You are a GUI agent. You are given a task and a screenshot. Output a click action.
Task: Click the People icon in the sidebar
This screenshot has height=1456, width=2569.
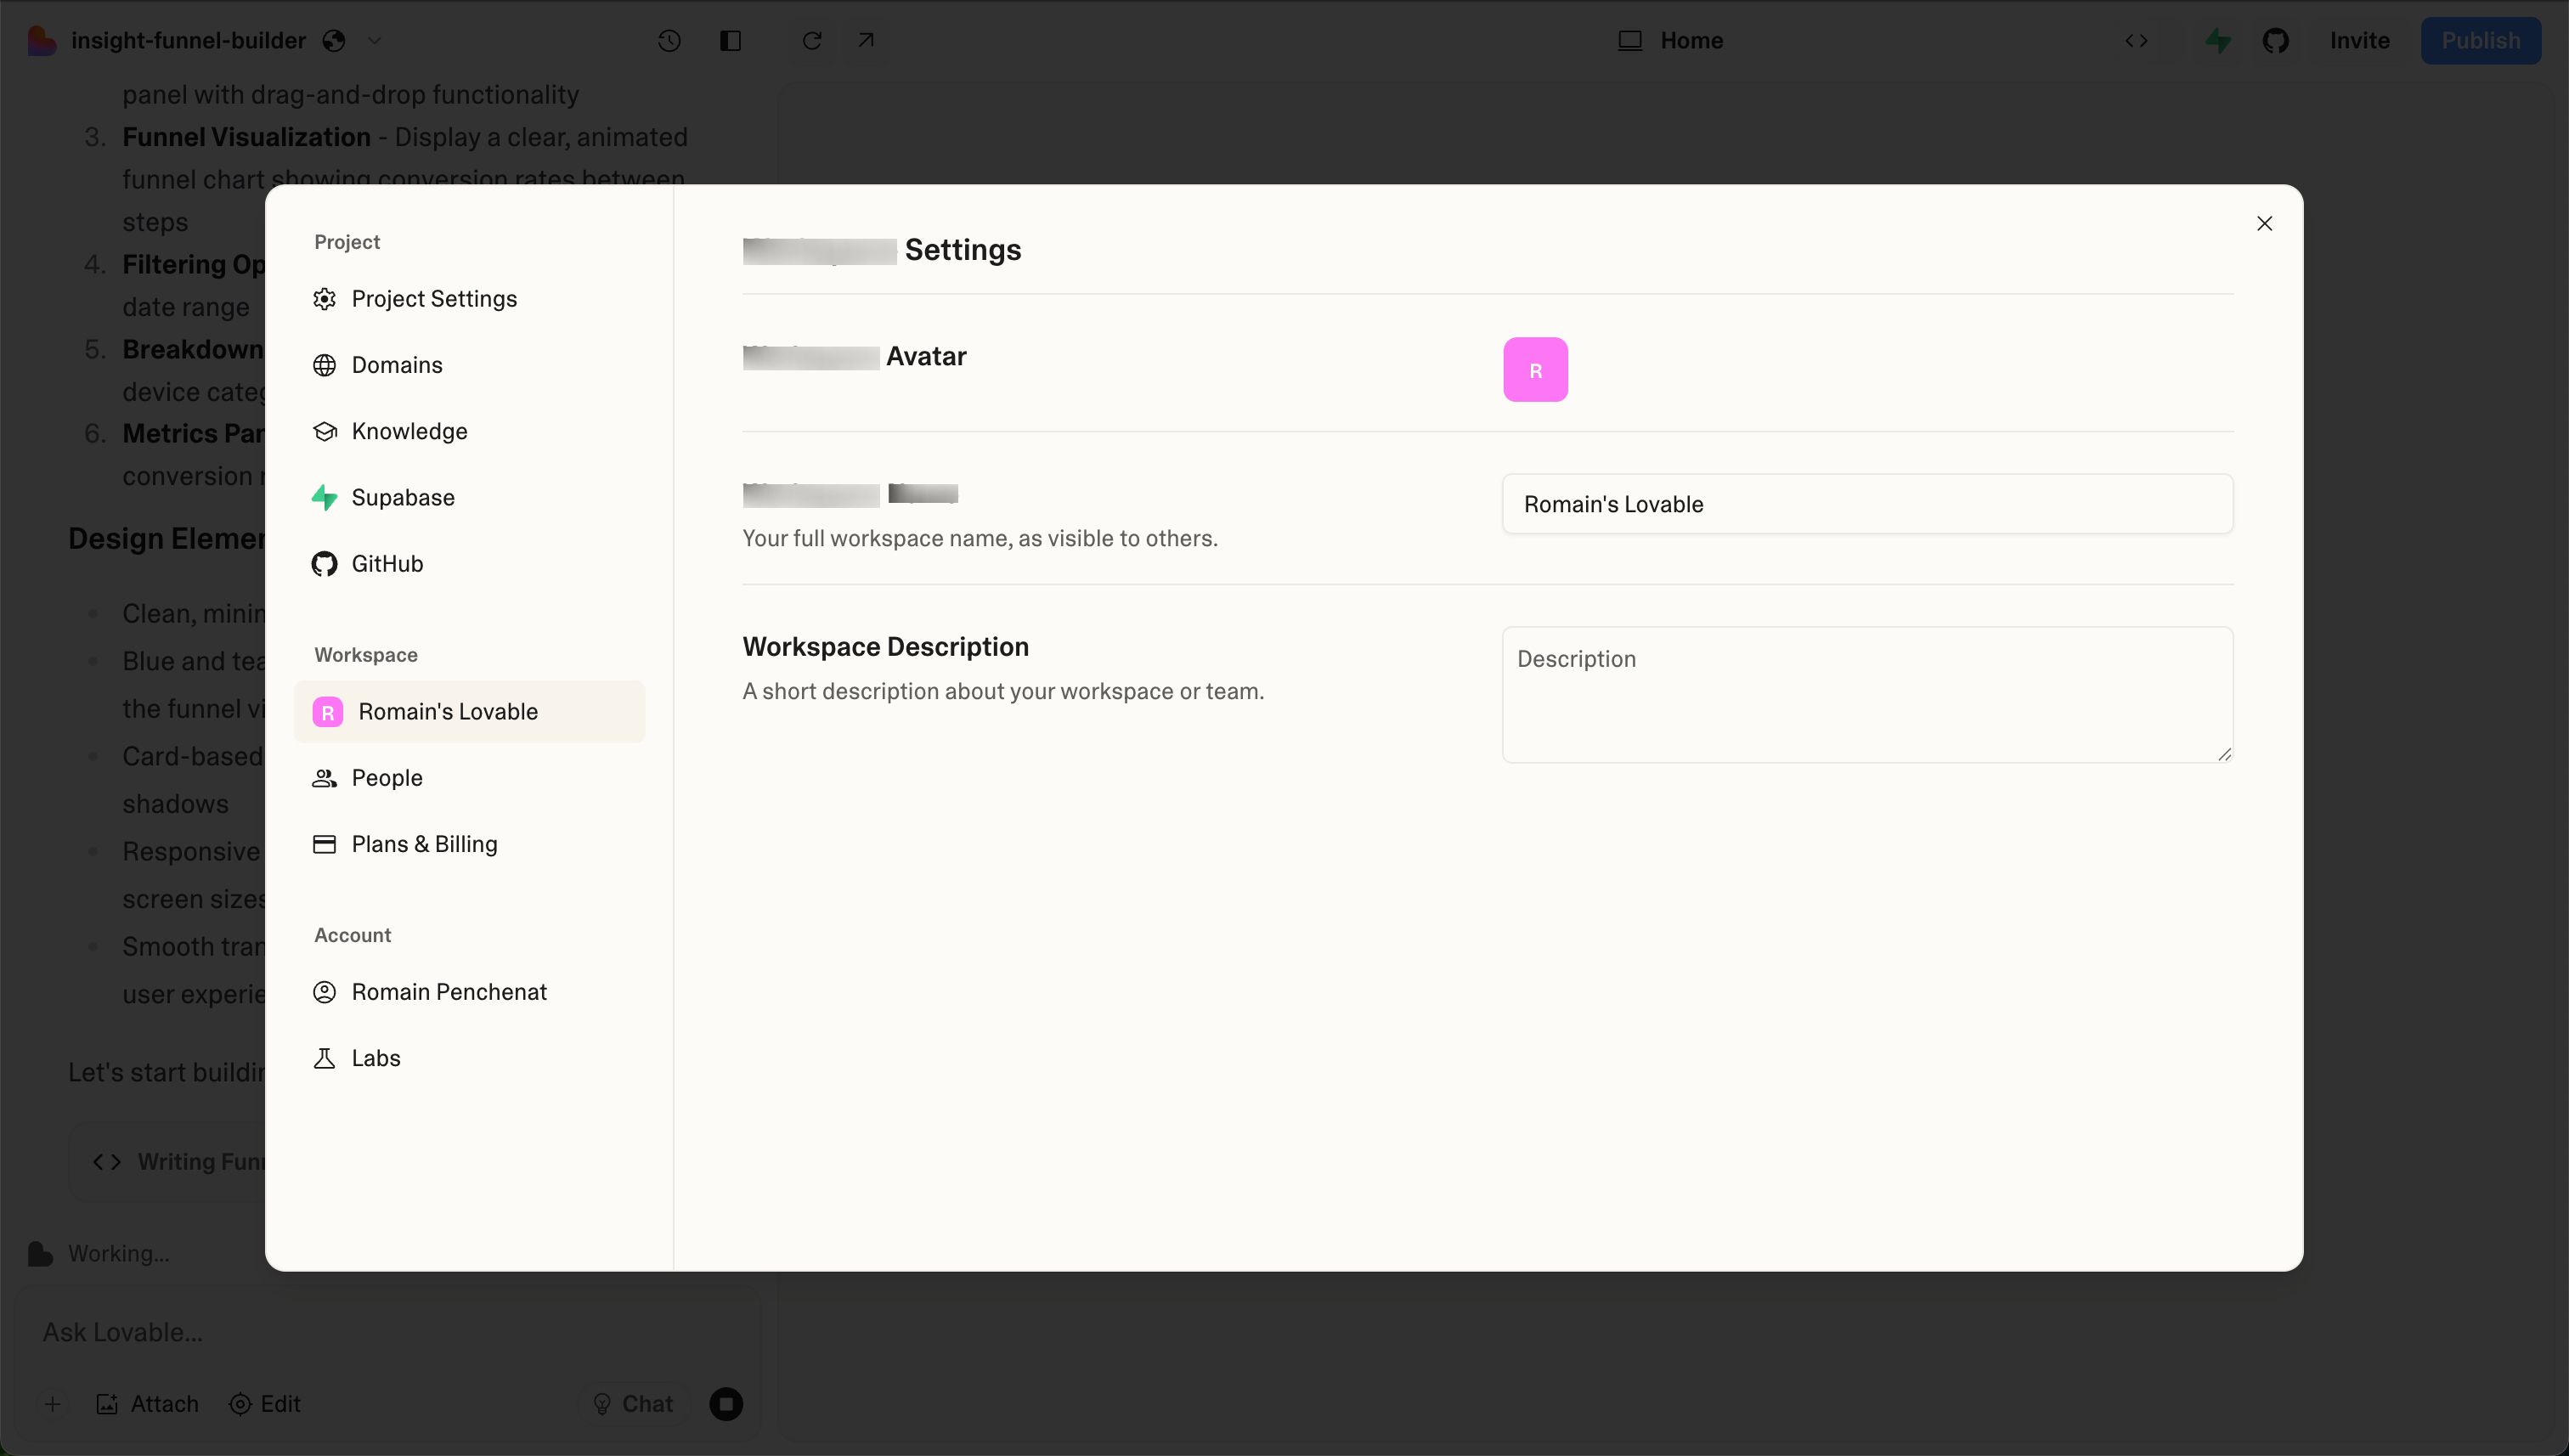[324, 778]
